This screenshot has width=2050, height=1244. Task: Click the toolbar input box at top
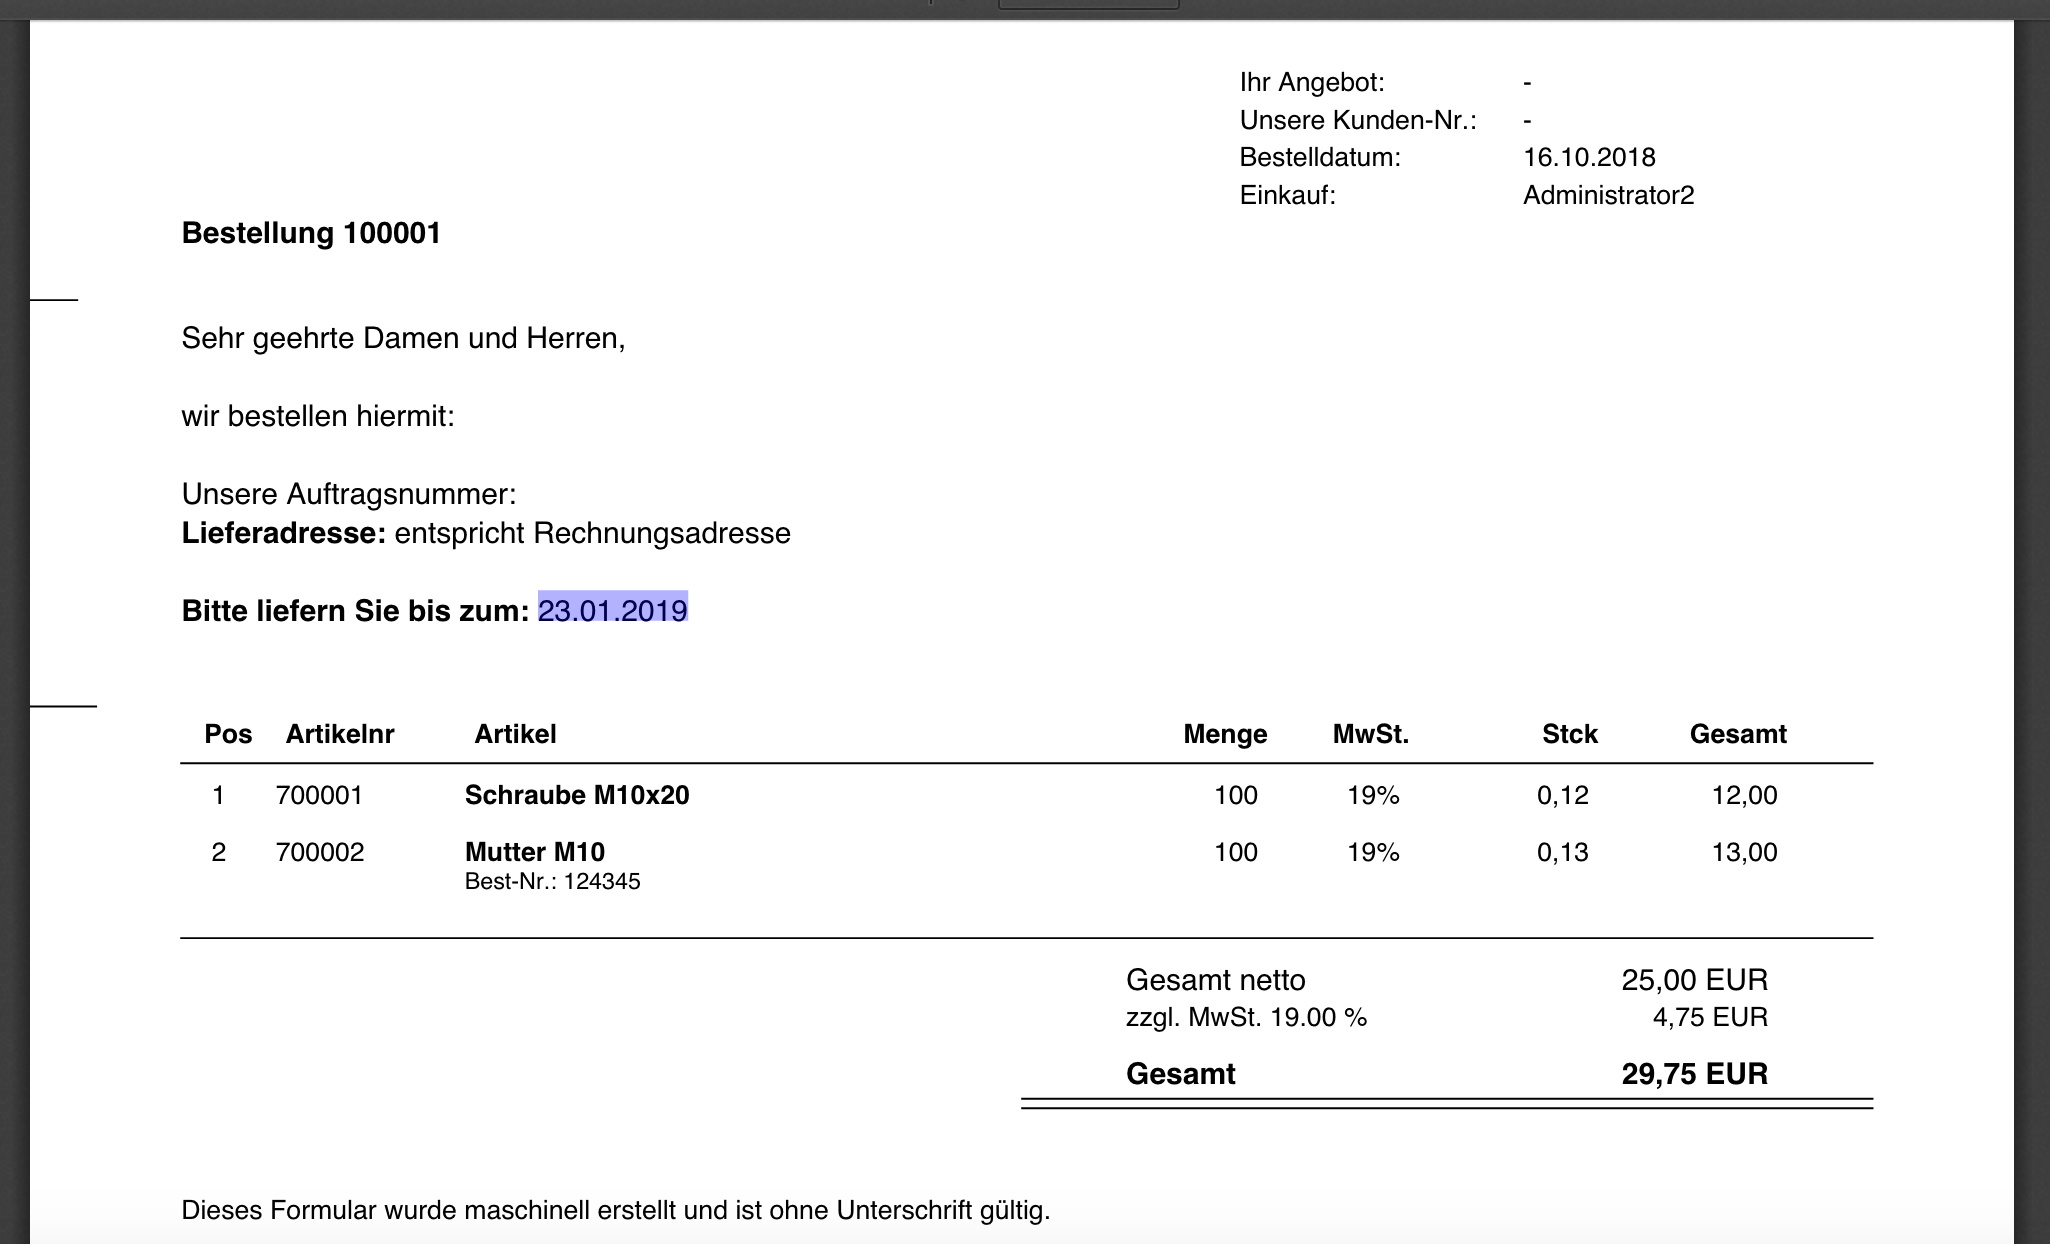[x=1088, y=4]
